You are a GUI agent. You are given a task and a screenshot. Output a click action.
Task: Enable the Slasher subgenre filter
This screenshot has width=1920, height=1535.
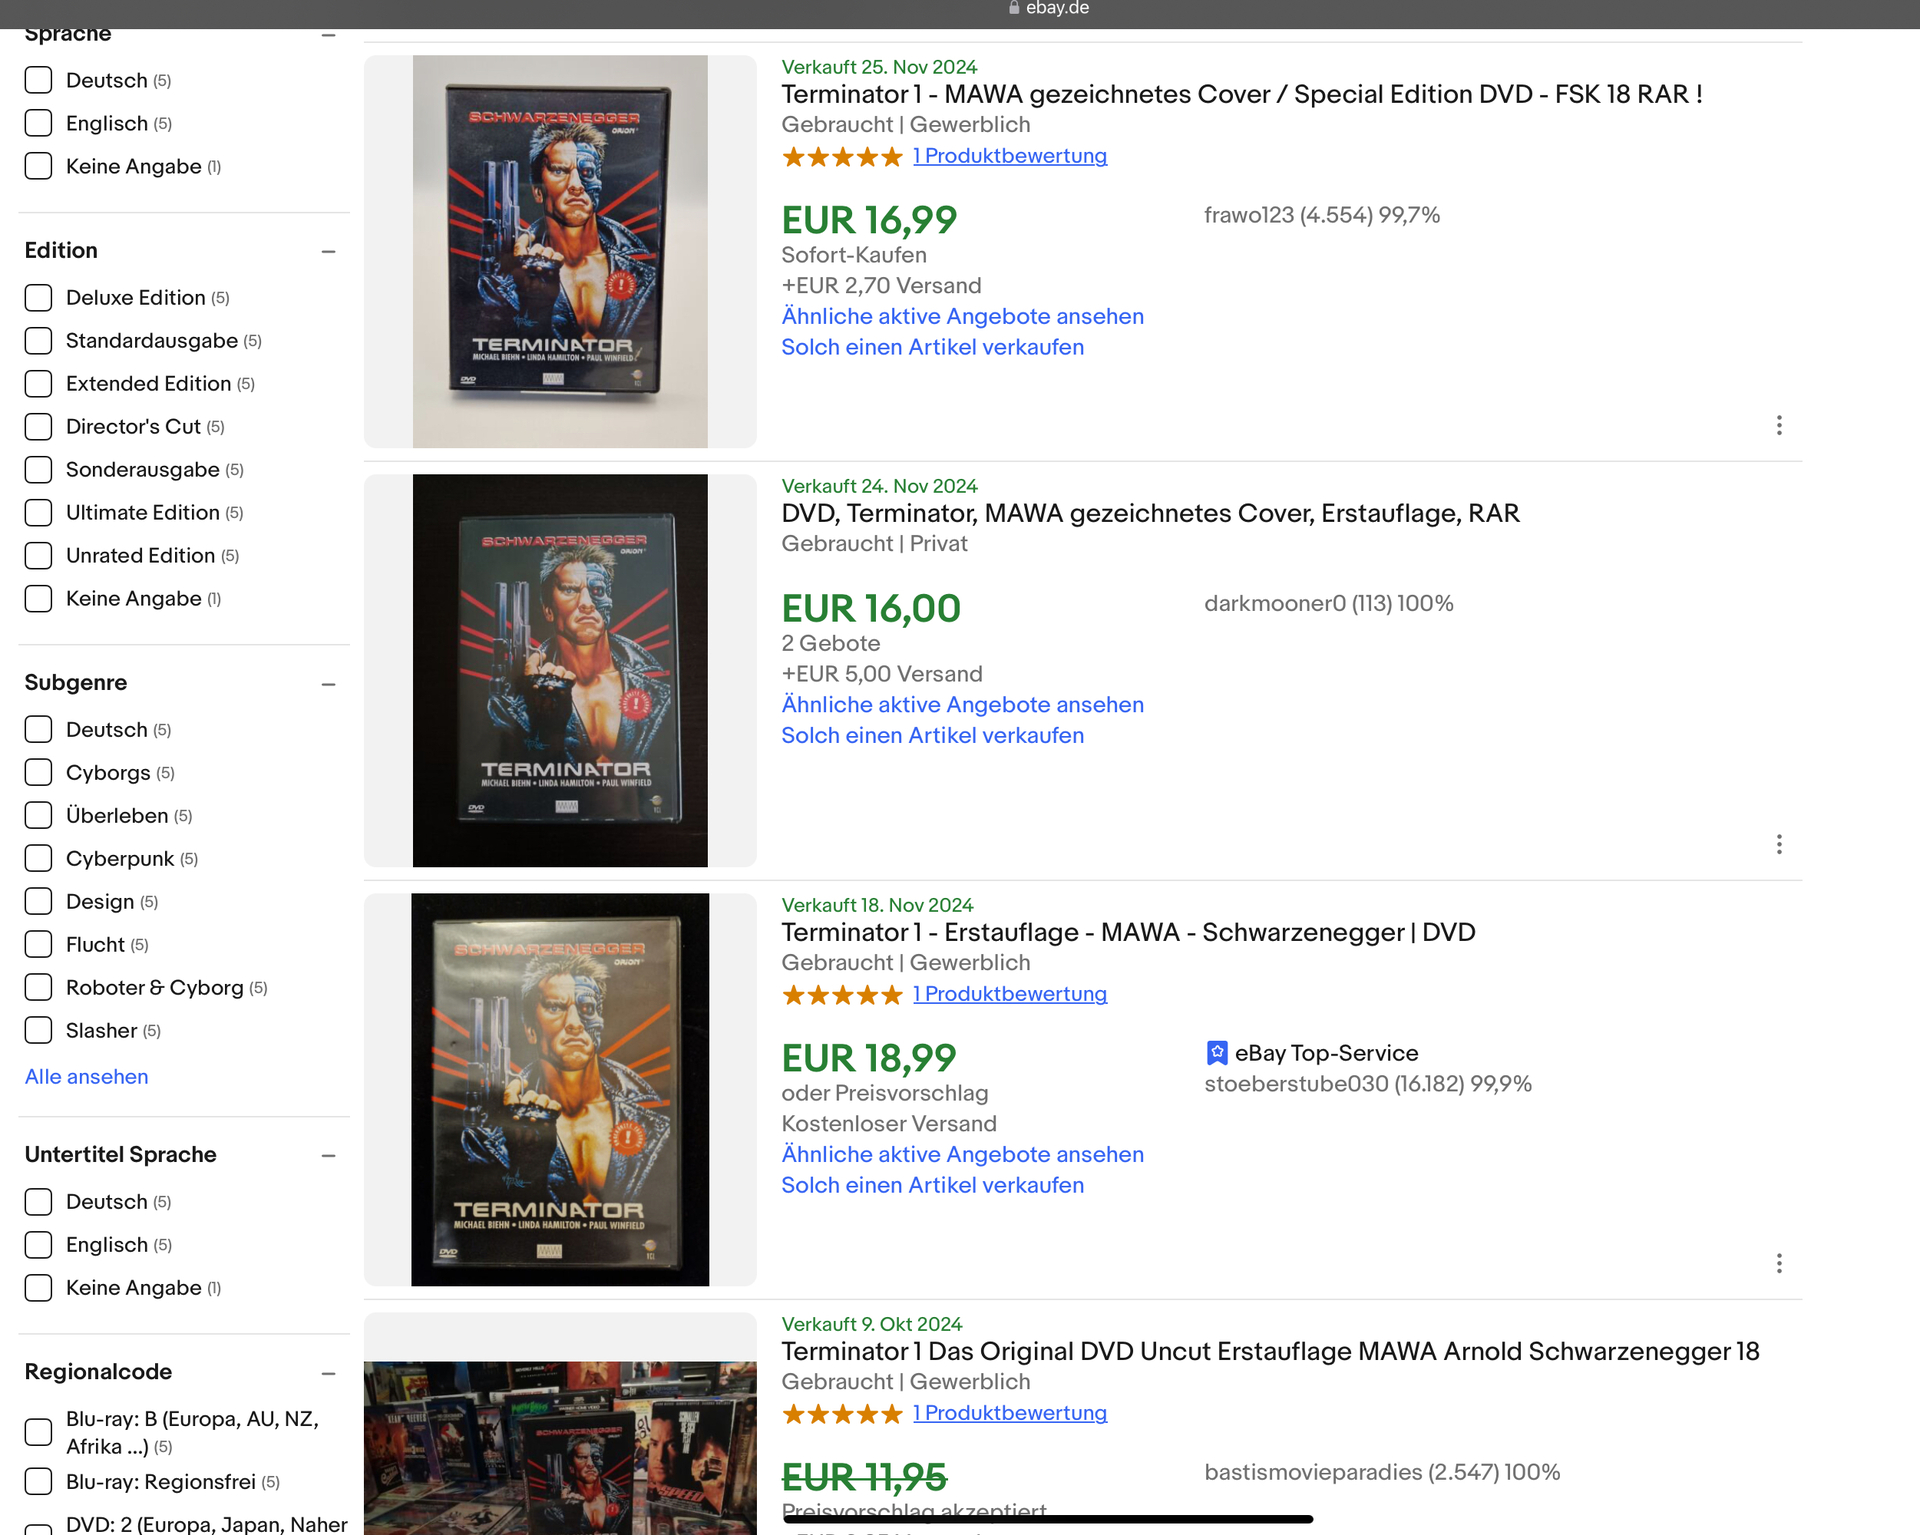coord(38,1031)
